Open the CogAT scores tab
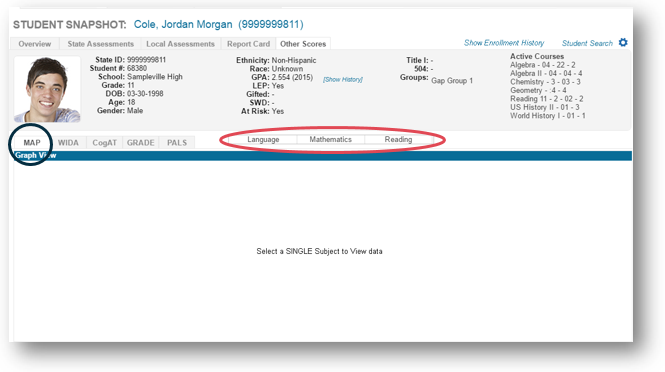 click(x=104, y=143)
